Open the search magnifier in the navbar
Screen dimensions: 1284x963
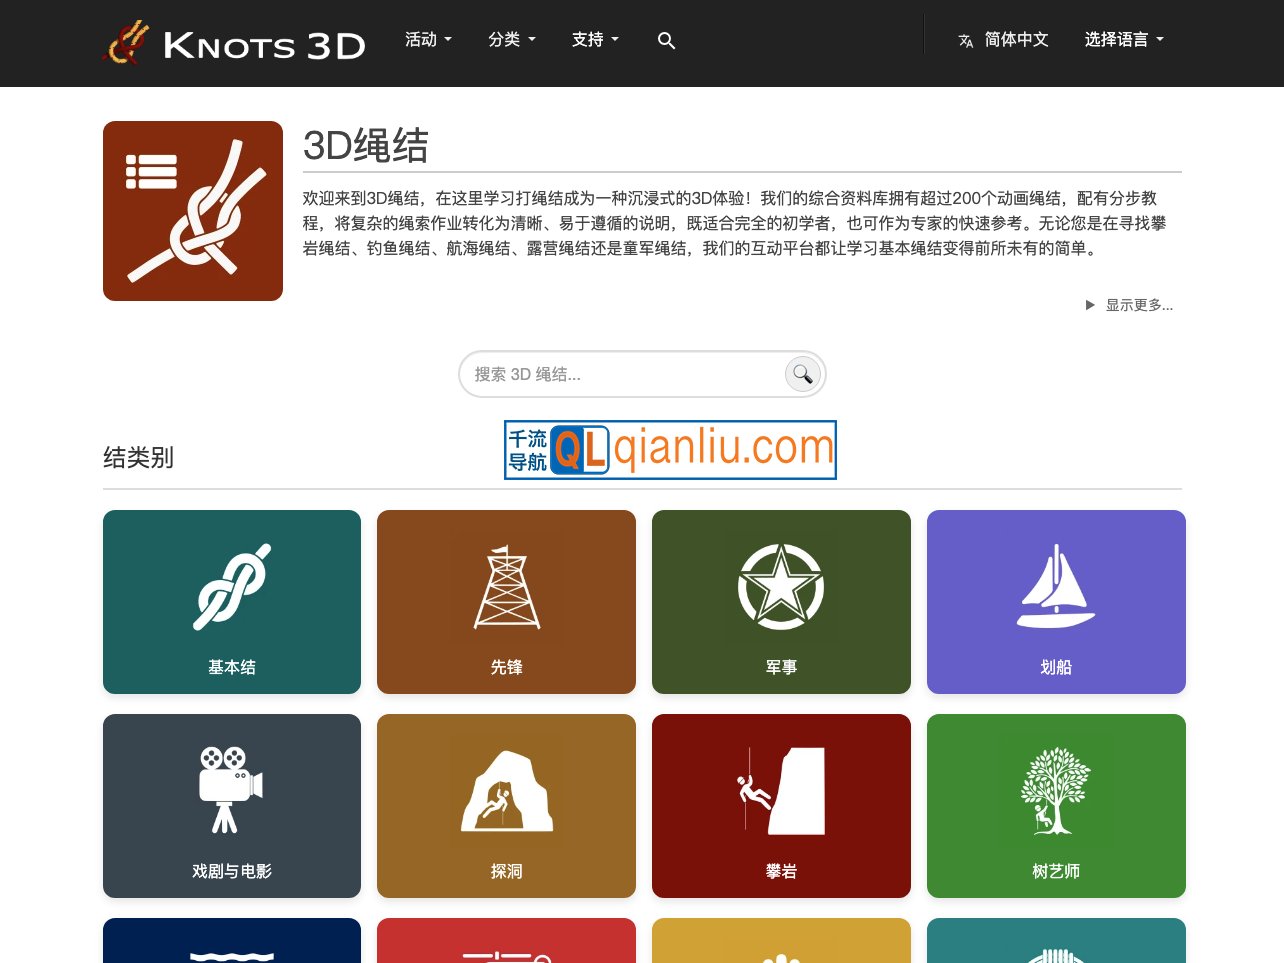[x=666, y=41]
